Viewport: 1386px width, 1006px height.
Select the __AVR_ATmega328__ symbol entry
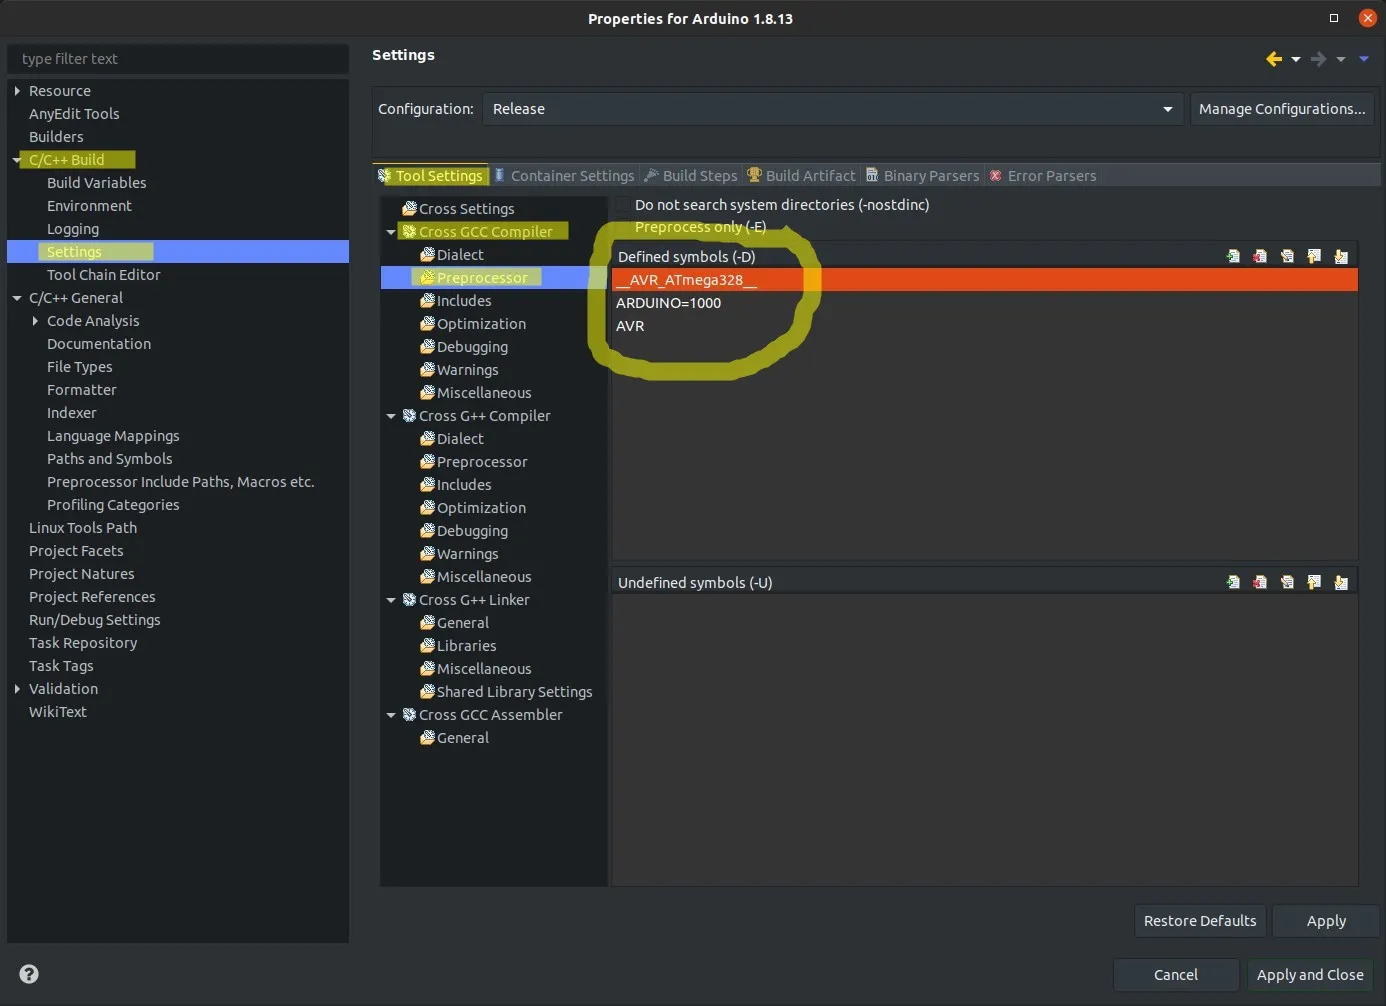click(985, 280)
